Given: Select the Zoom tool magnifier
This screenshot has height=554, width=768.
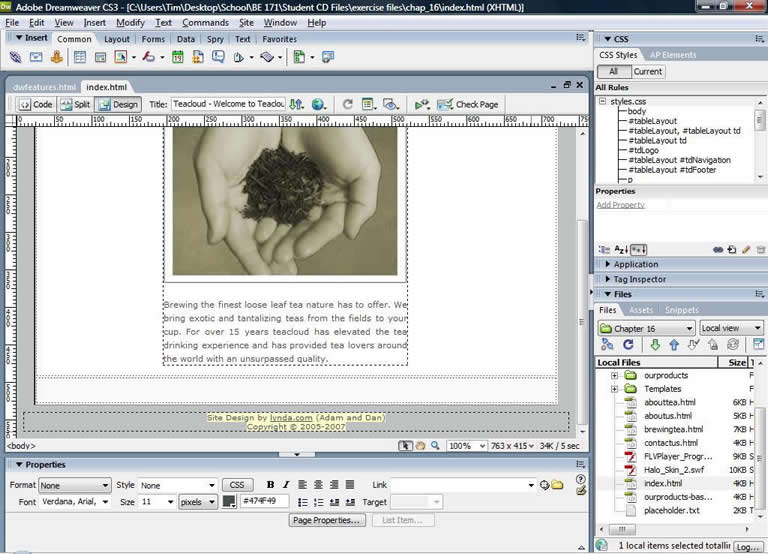Looking at the screenshot, I should pos(435,446).
